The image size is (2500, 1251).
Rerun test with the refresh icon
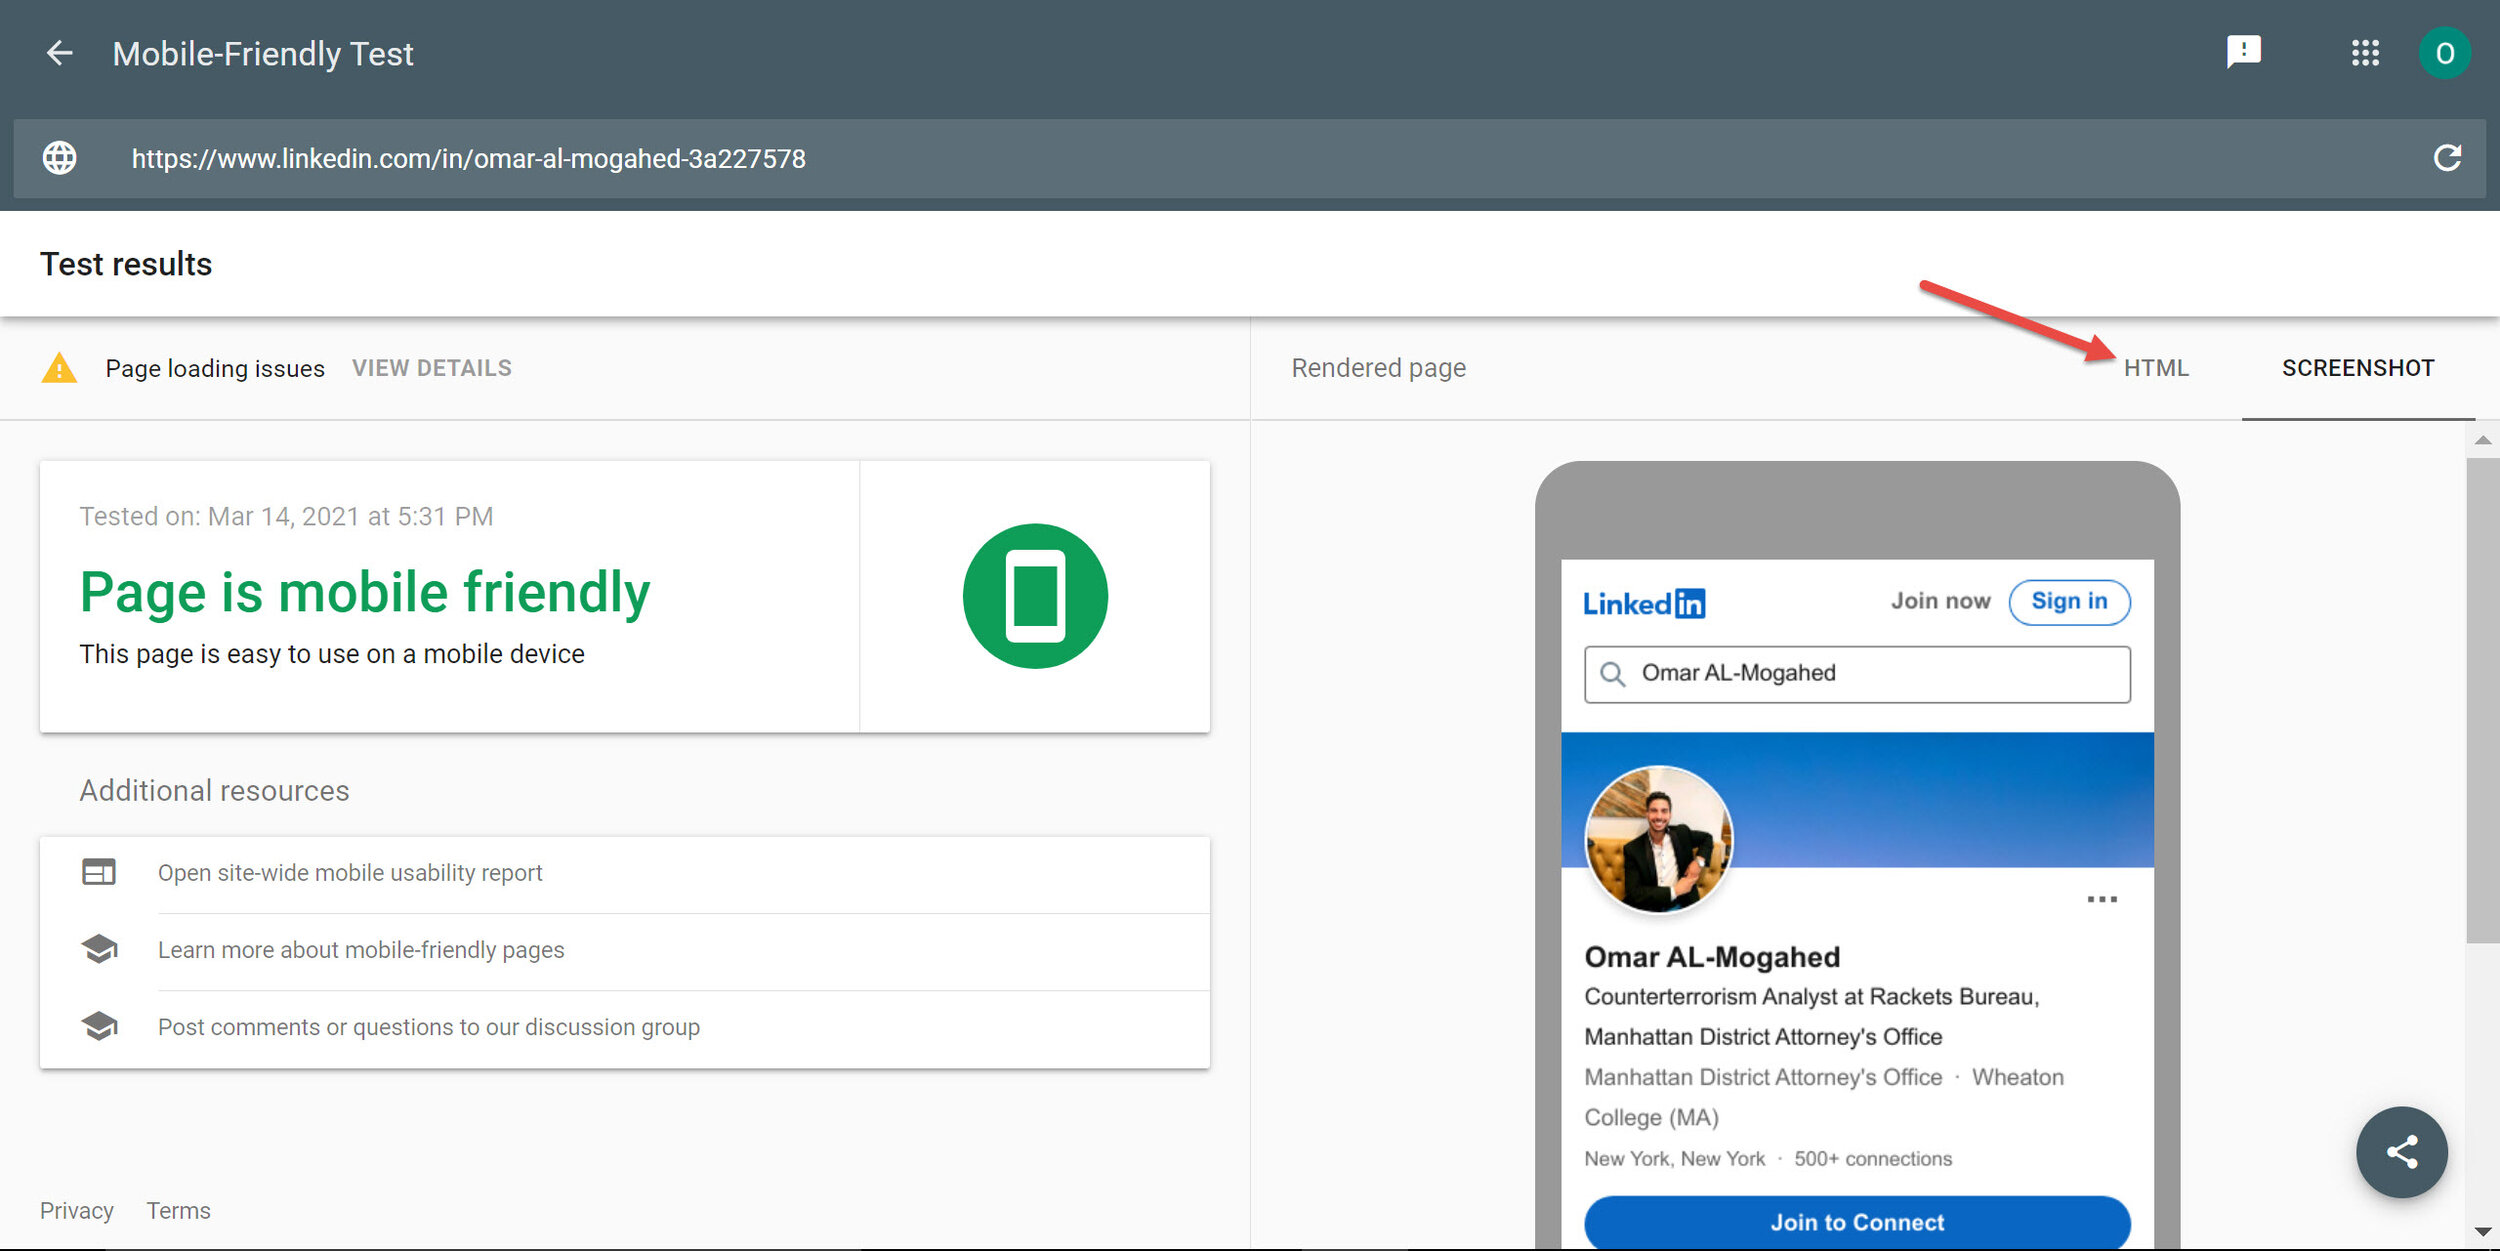pyautogui.click(x=2447, y=158)
